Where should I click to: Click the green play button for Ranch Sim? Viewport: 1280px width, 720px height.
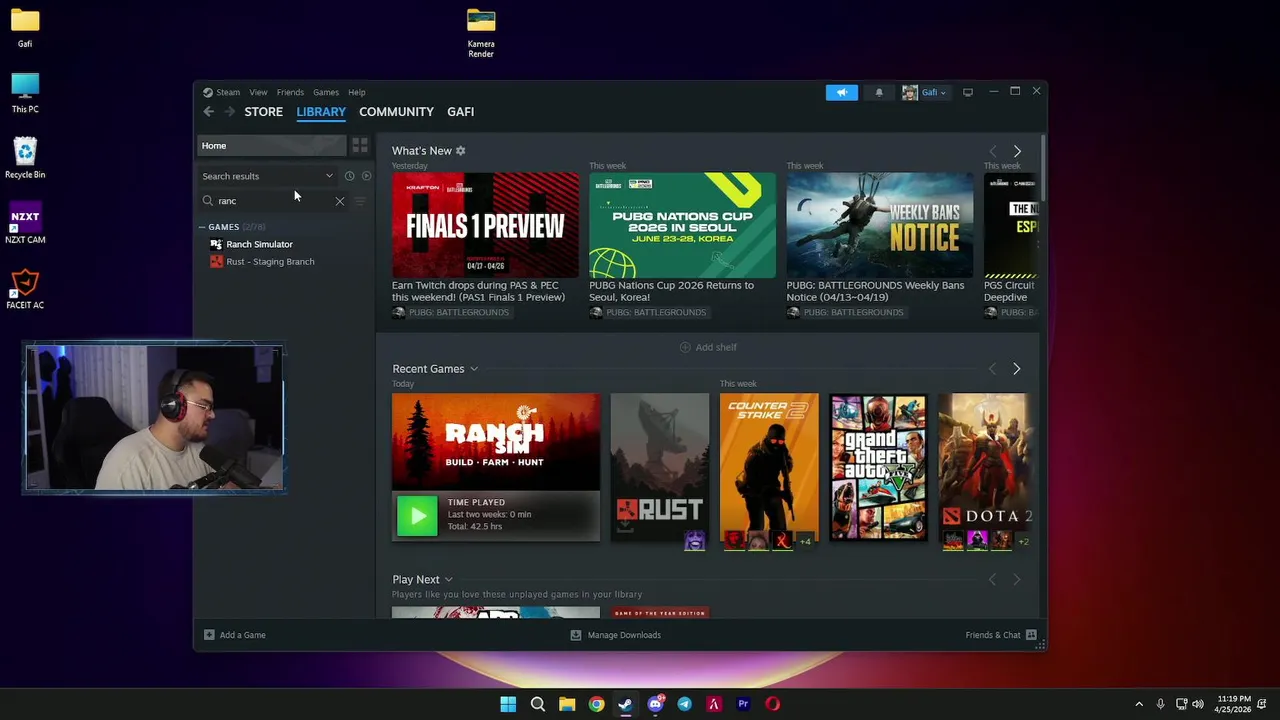pos(417,517)
